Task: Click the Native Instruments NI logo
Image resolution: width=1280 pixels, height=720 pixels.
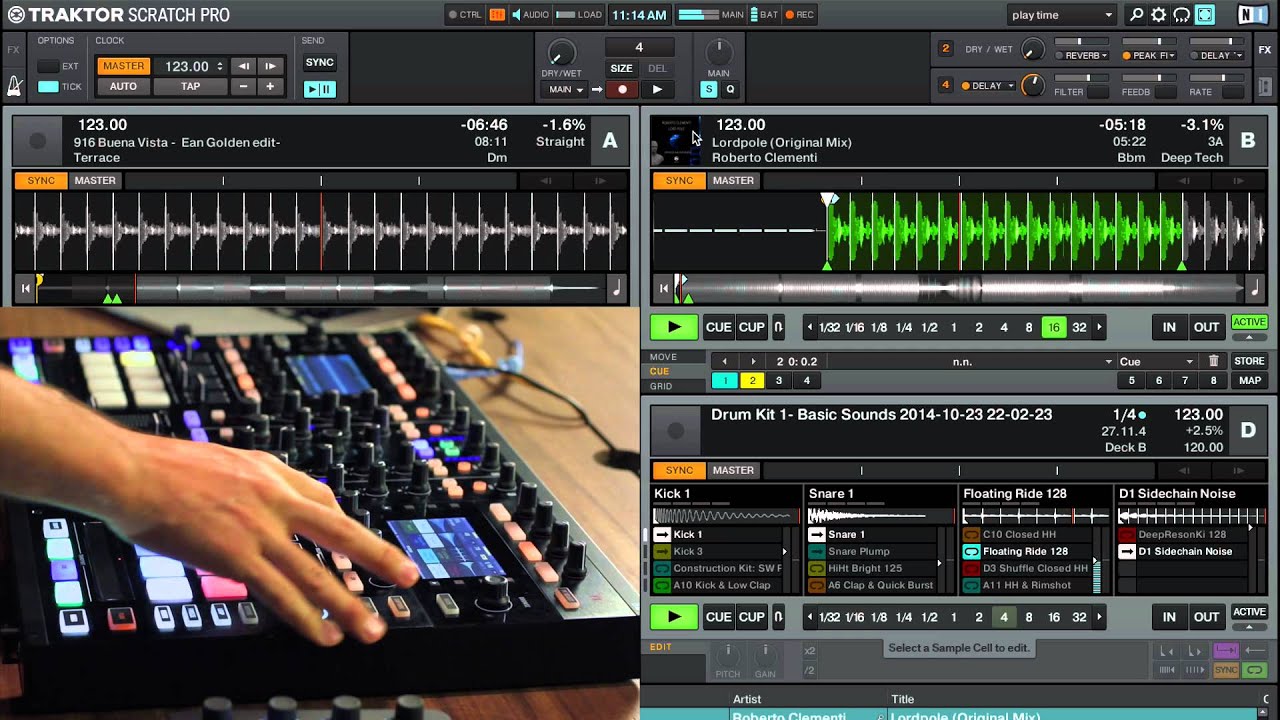Action: pyautogui.click(x=1251, y=15)
